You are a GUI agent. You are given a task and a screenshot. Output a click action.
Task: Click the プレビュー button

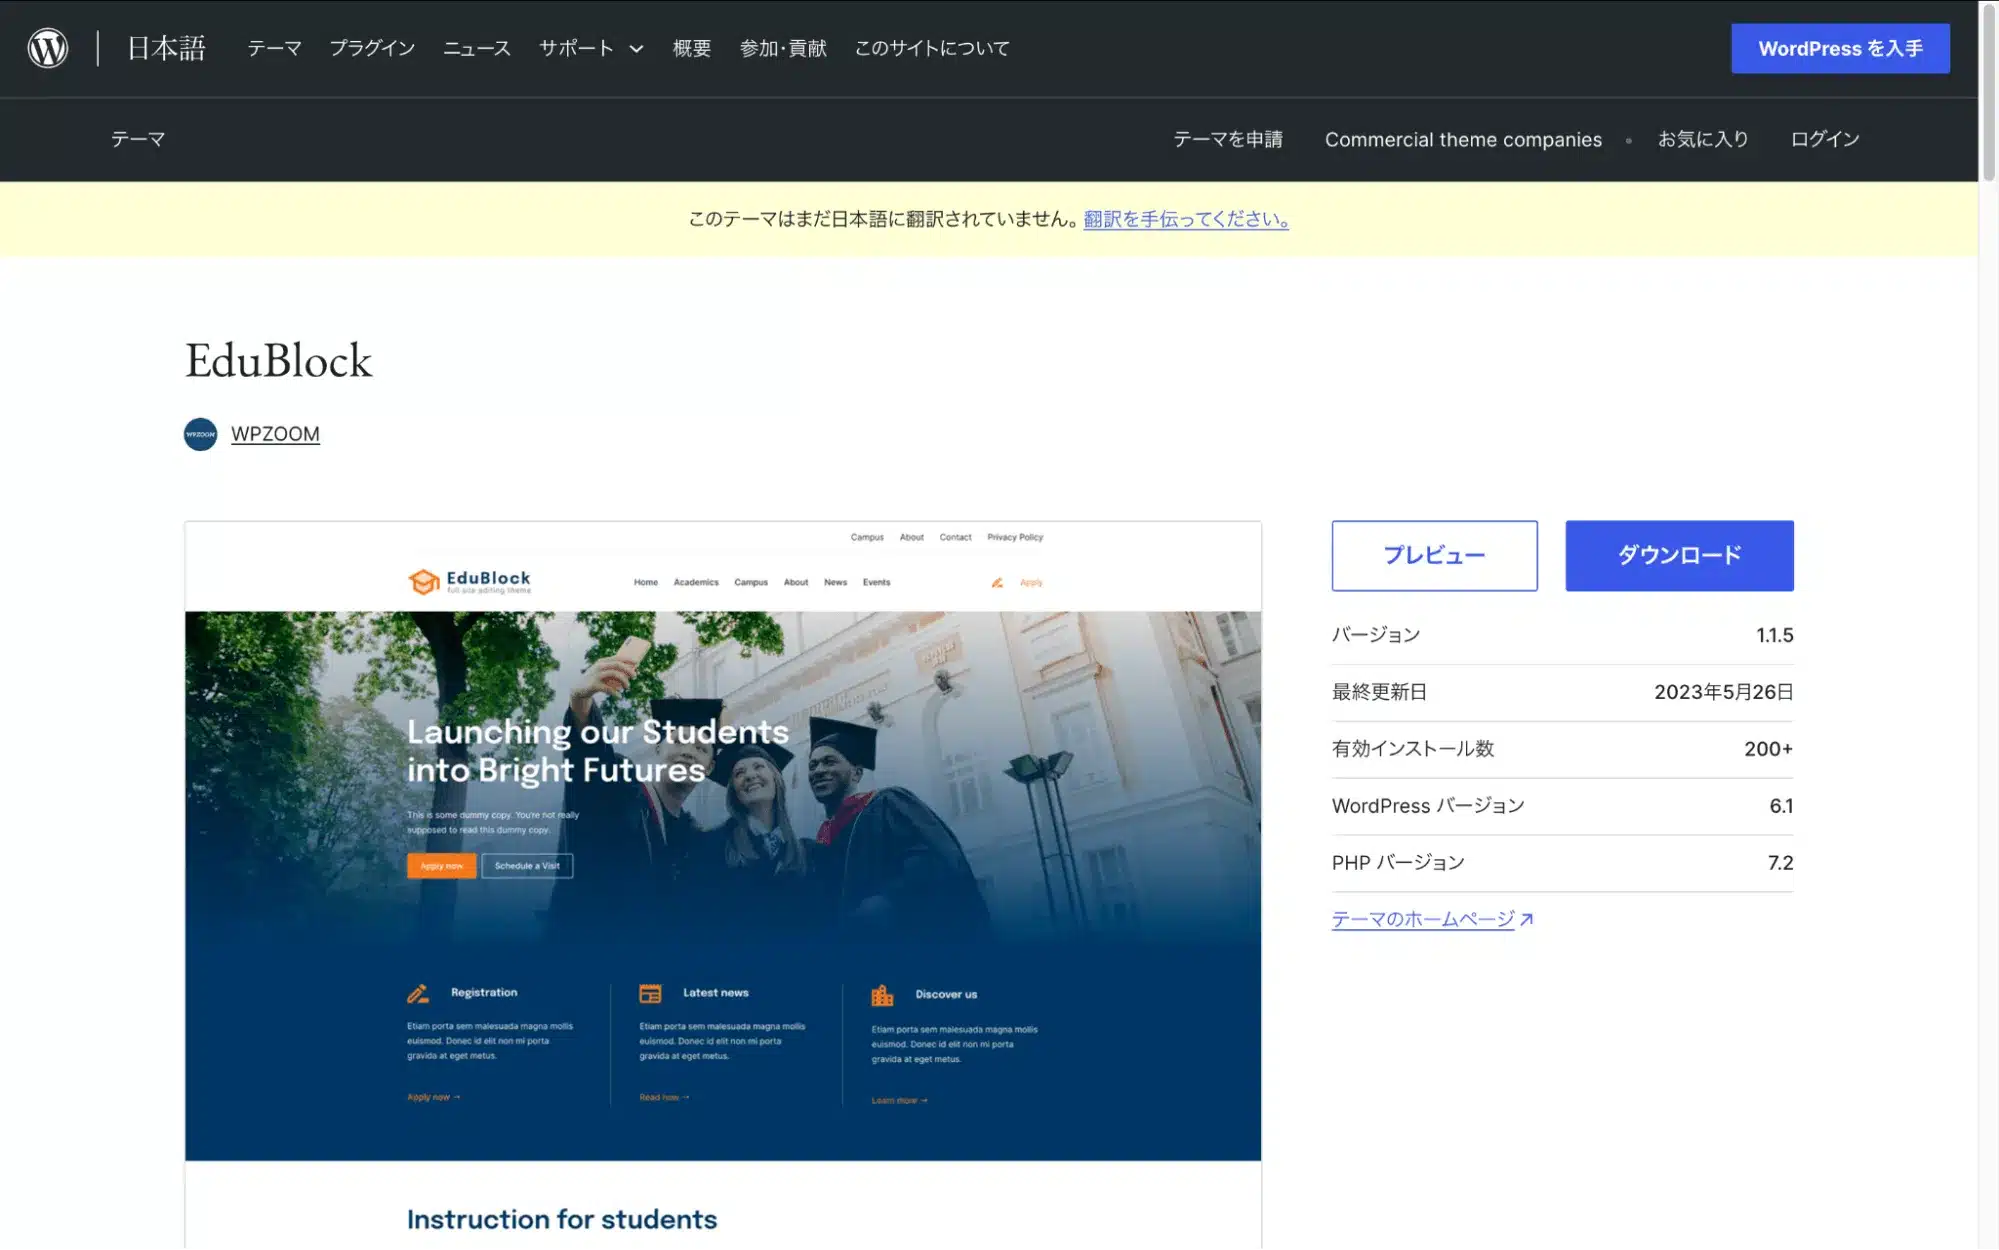point(1434,555)
